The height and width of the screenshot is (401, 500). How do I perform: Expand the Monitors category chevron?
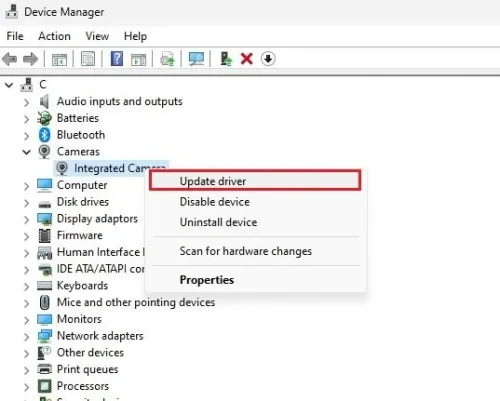27,320
